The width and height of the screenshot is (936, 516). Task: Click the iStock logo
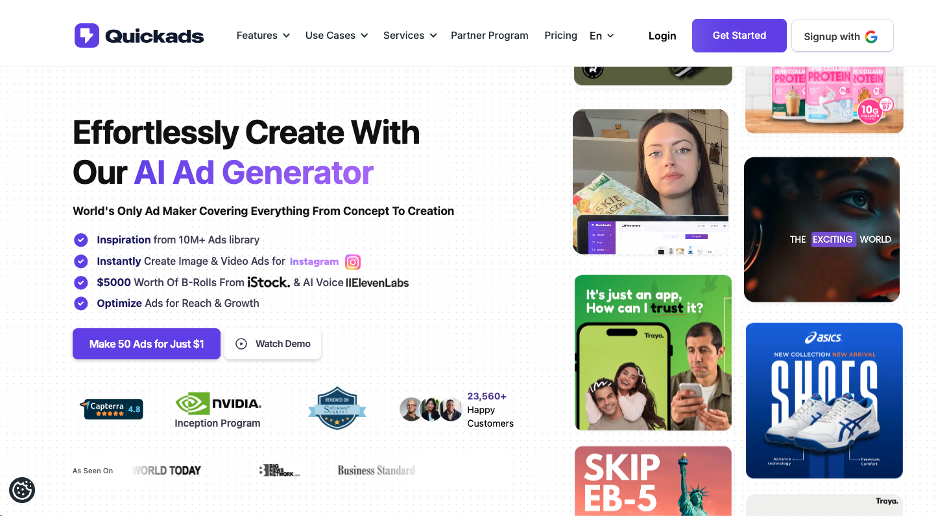click(269, 282)
